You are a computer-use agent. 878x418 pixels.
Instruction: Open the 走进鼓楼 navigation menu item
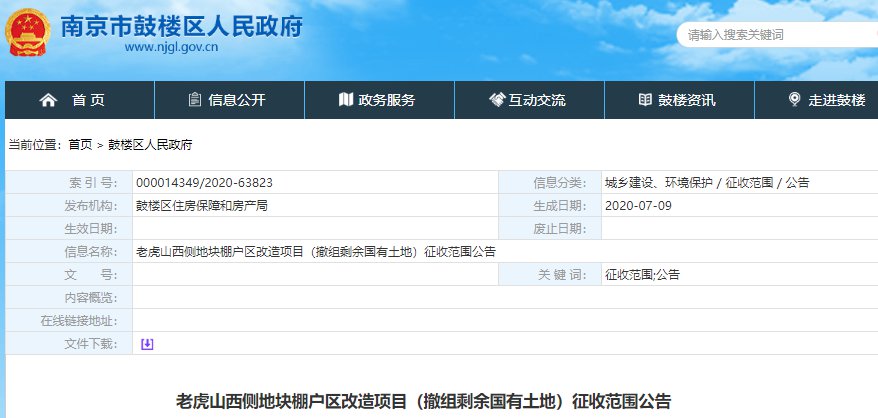click(836, 100)
